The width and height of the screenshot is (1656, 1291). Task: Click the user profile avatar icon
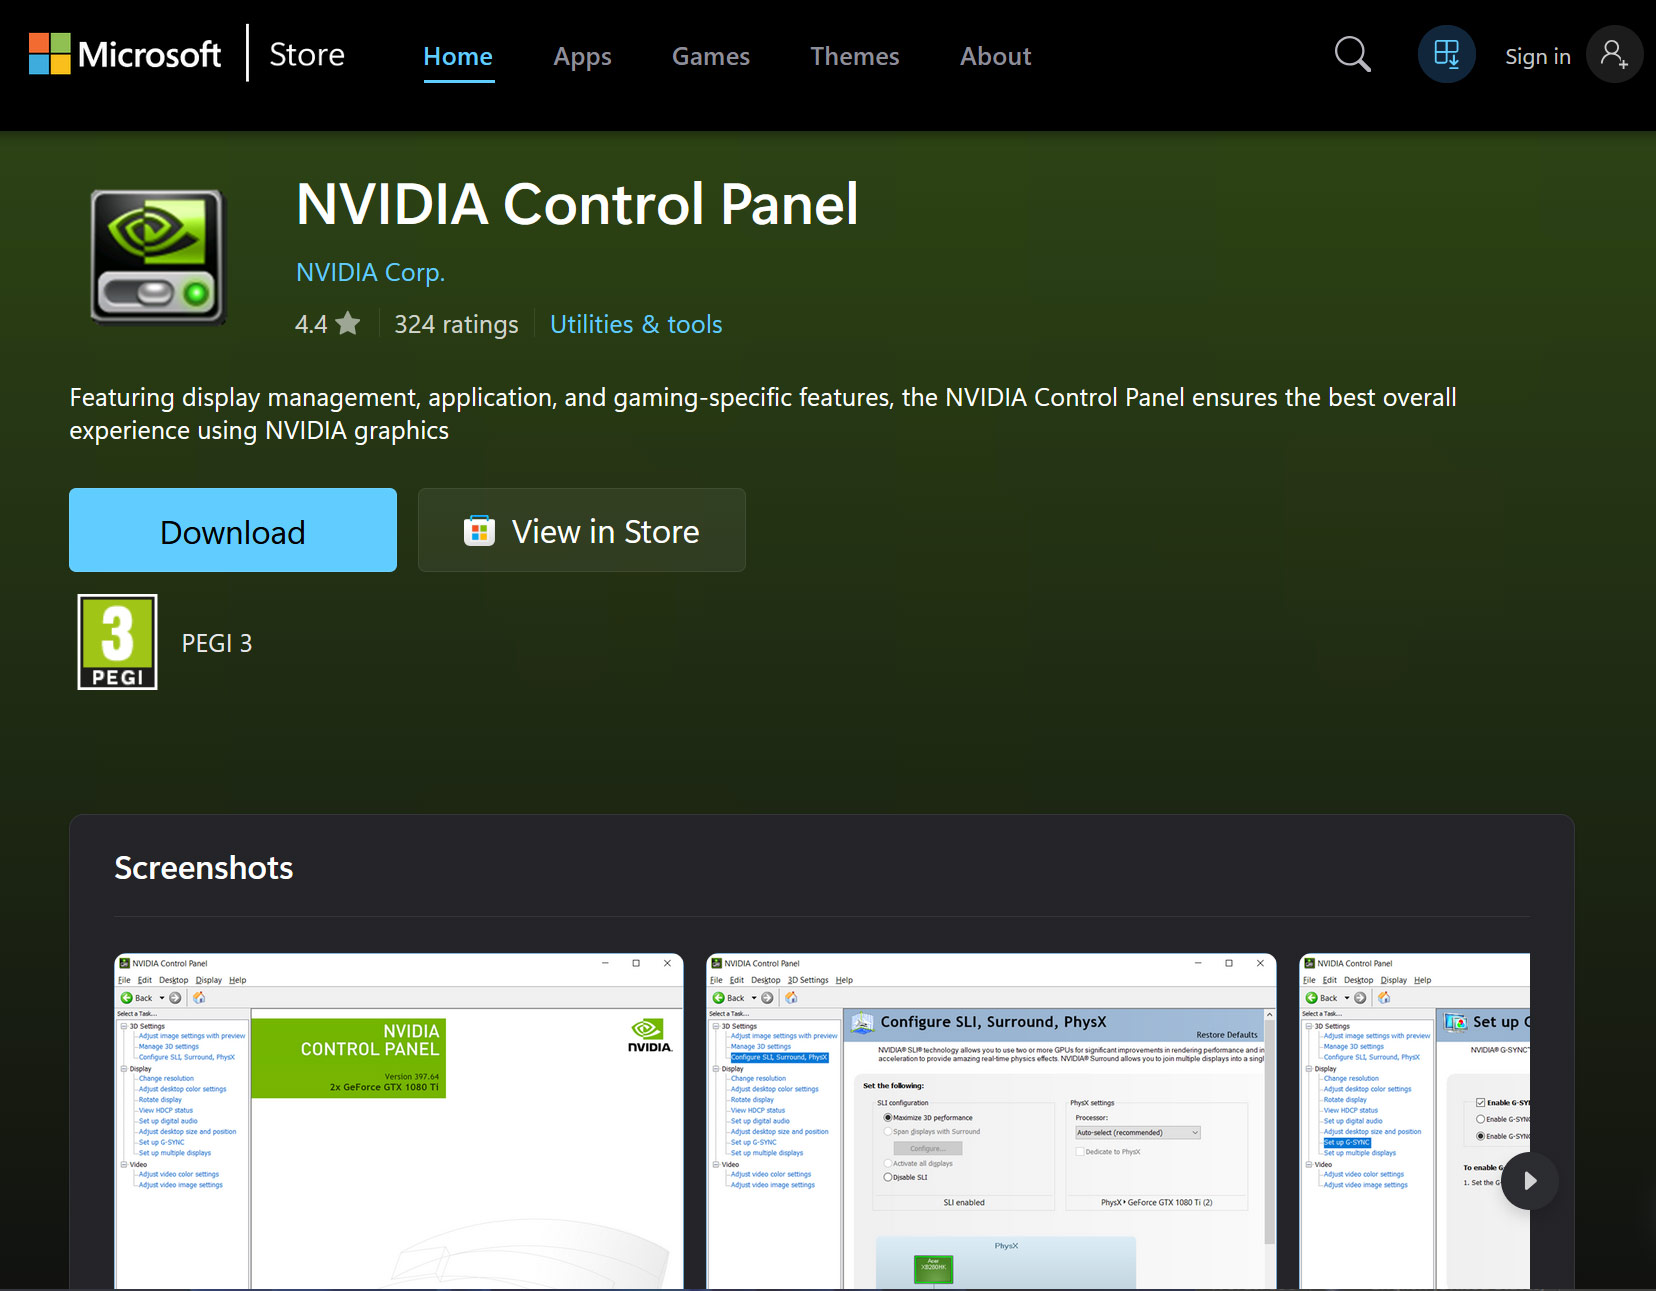(x=1614, y=54)
